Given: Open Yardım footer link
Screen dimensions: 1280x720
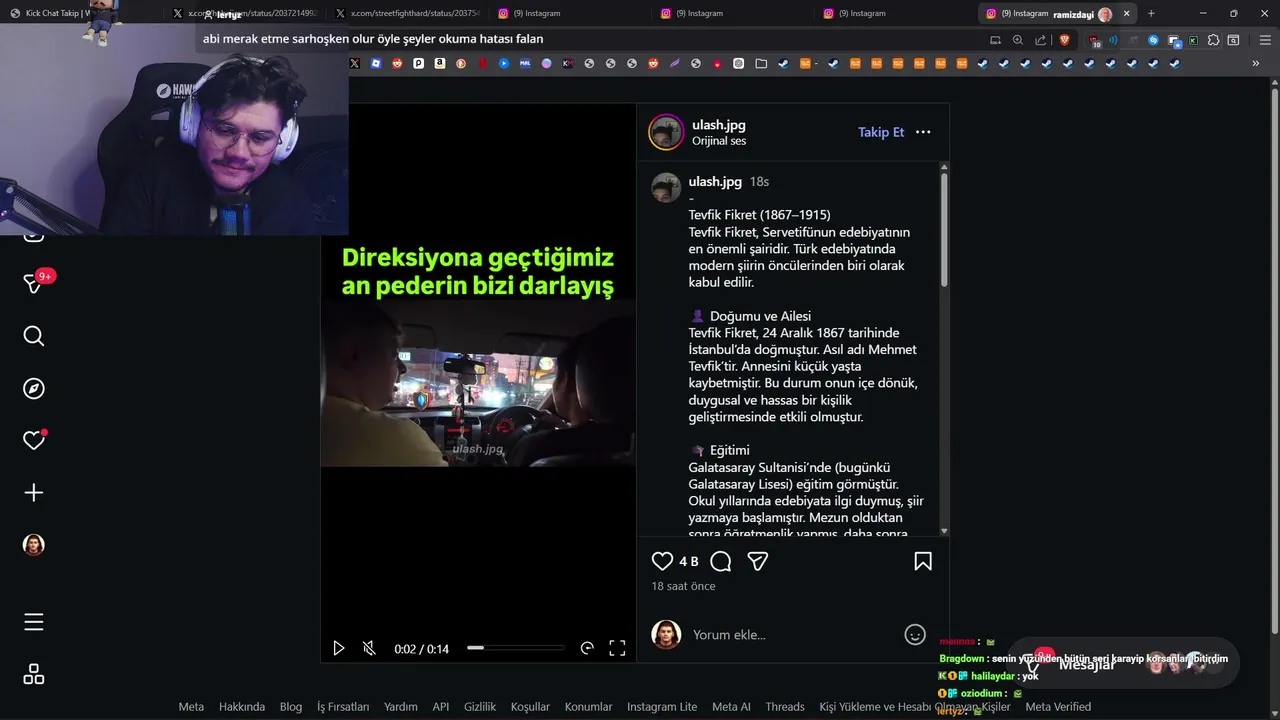Looking at the screenshot, I should (x=401, y=707).
